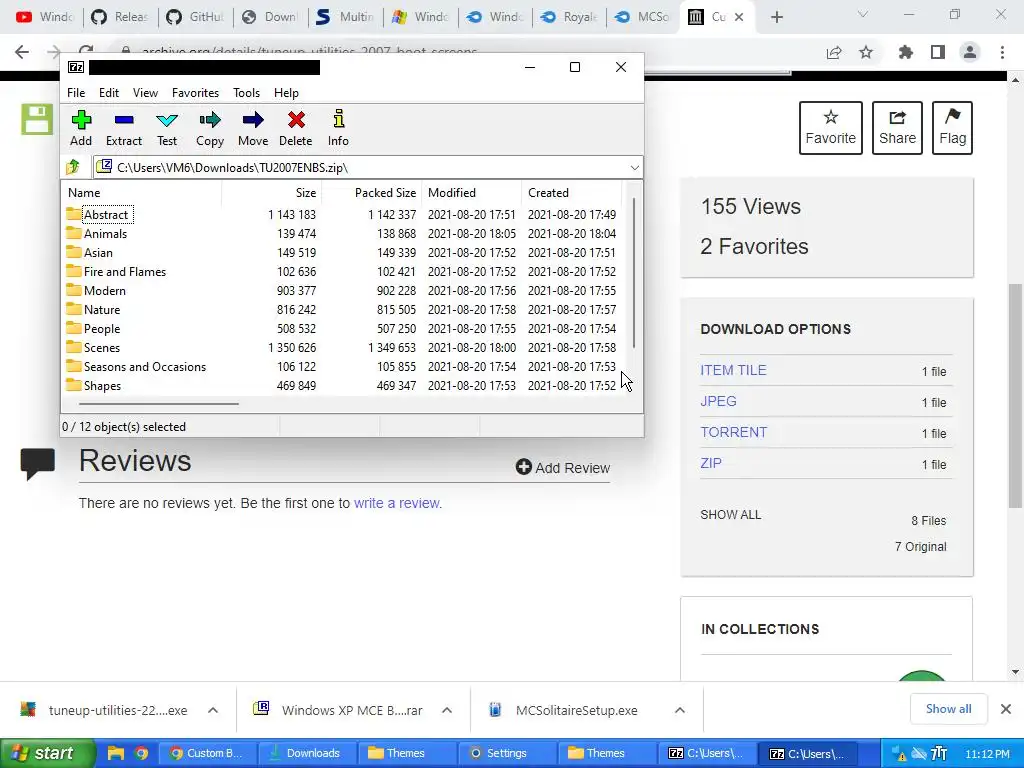
Task: Sort list by Size column header
Action: pyautogui.click(x=272, y=193)
